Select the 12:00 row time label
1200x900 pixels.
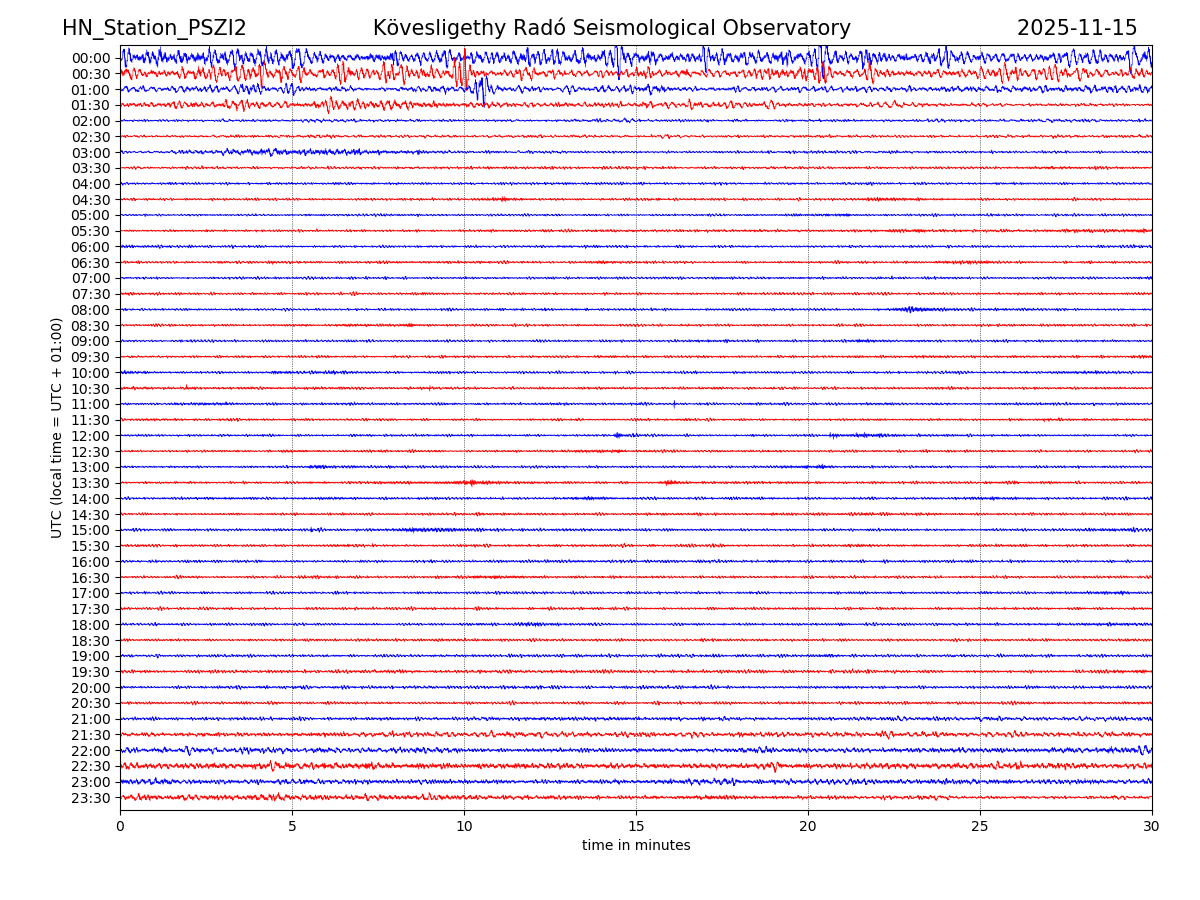tap(91, 436)
